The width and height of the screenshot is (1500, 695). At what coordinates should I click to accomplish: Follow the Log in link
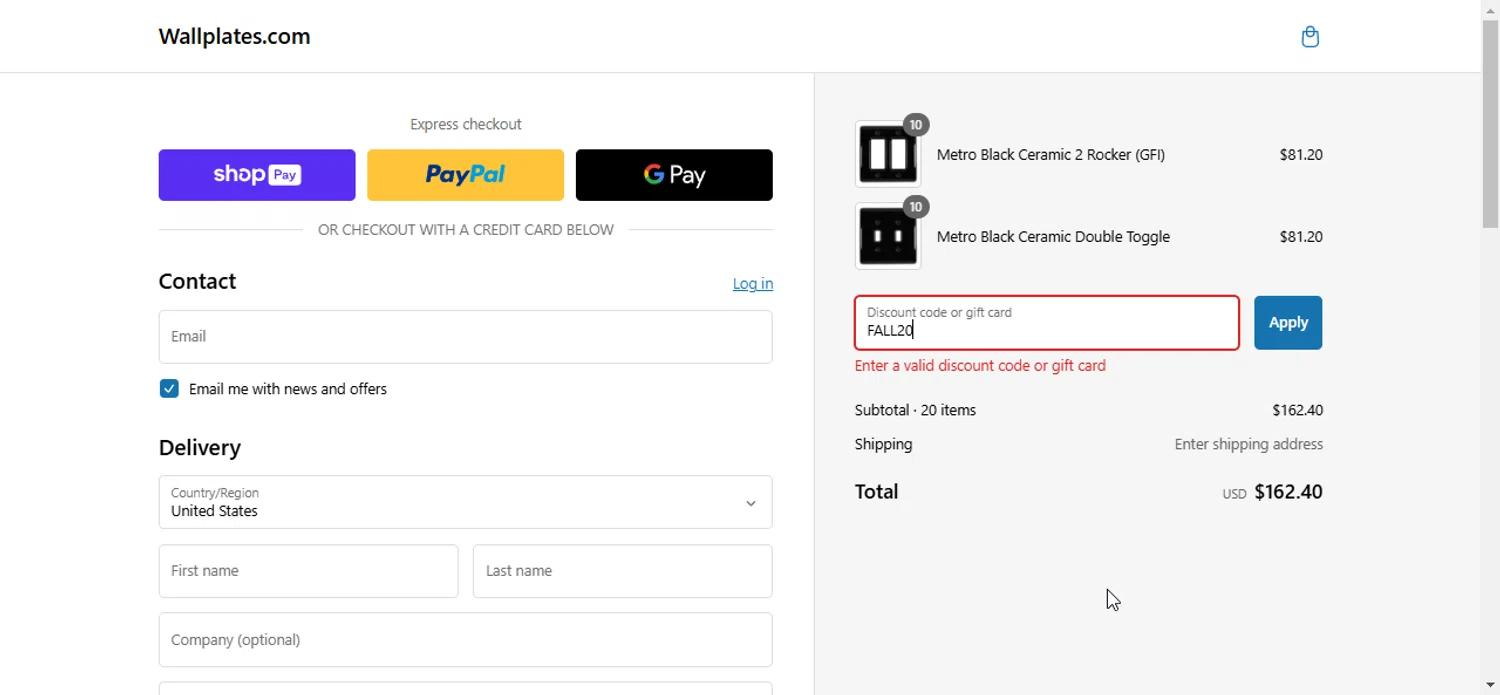pyautogui.click(x=753, y=284)
